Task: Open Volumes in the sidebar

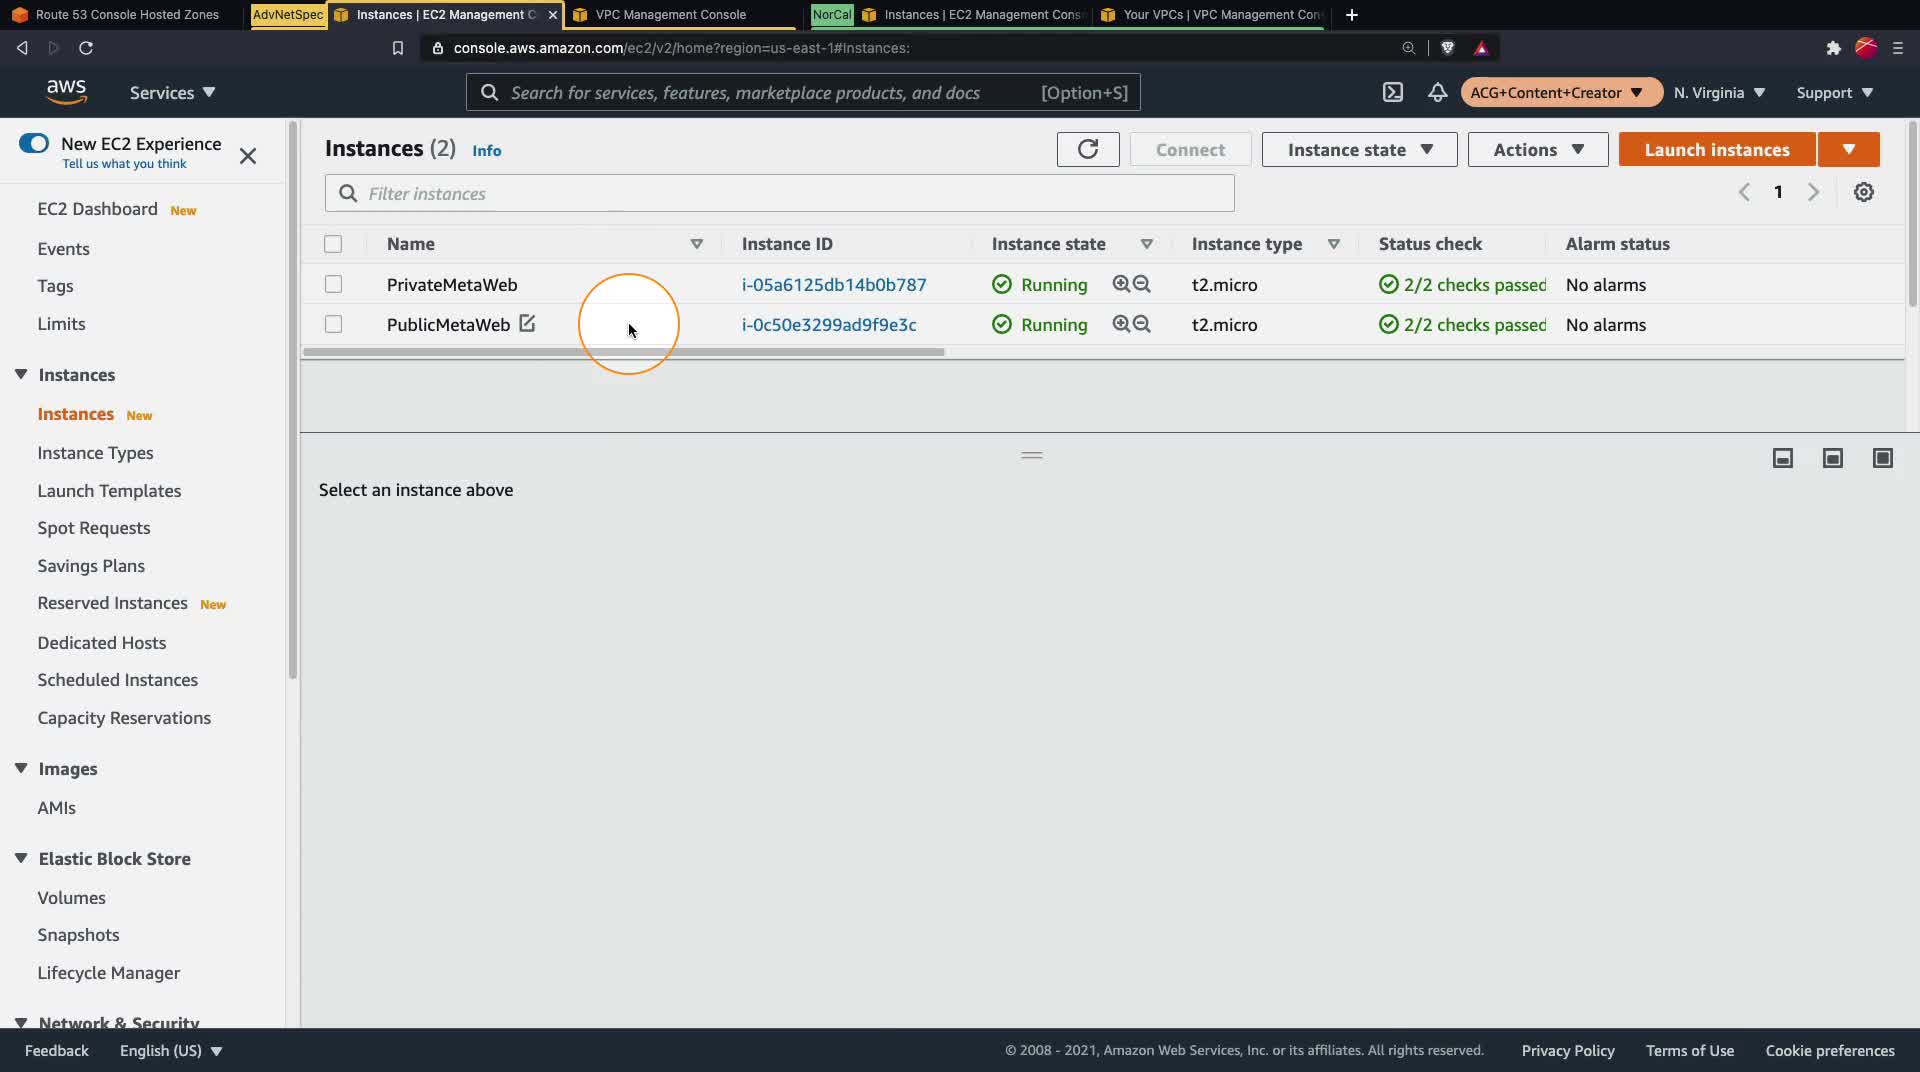Action: coord(71,898)
